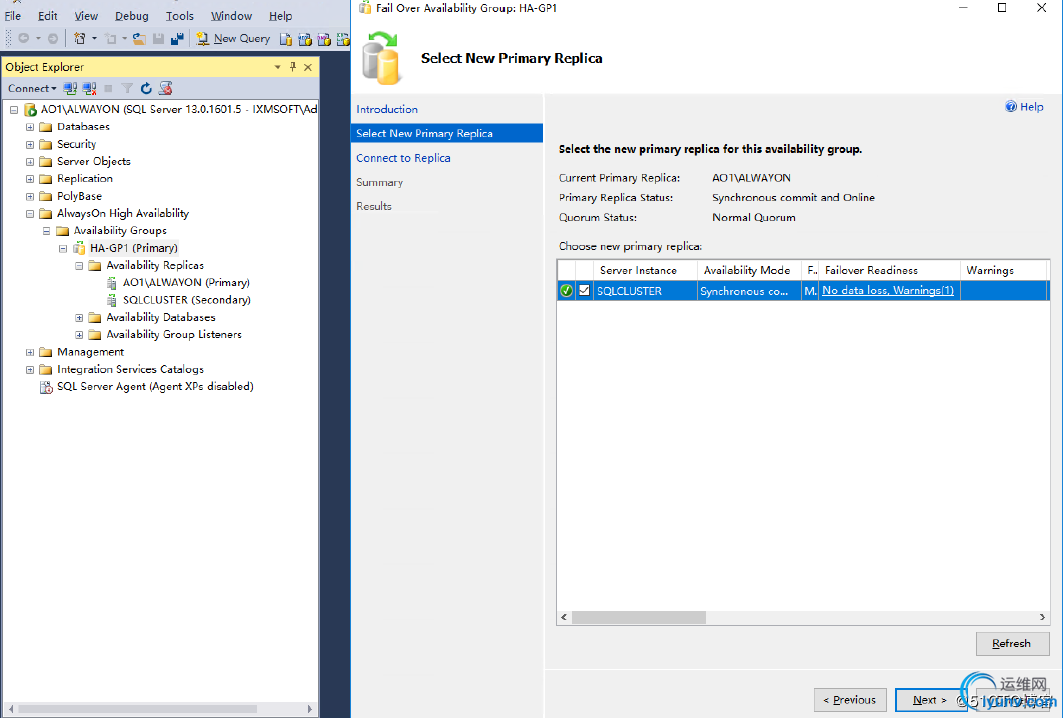Toggle the Object Explorer auto-hide pin
This screenshot has height=718, width=1063.
pyautogui.click(x=293, y=66)
